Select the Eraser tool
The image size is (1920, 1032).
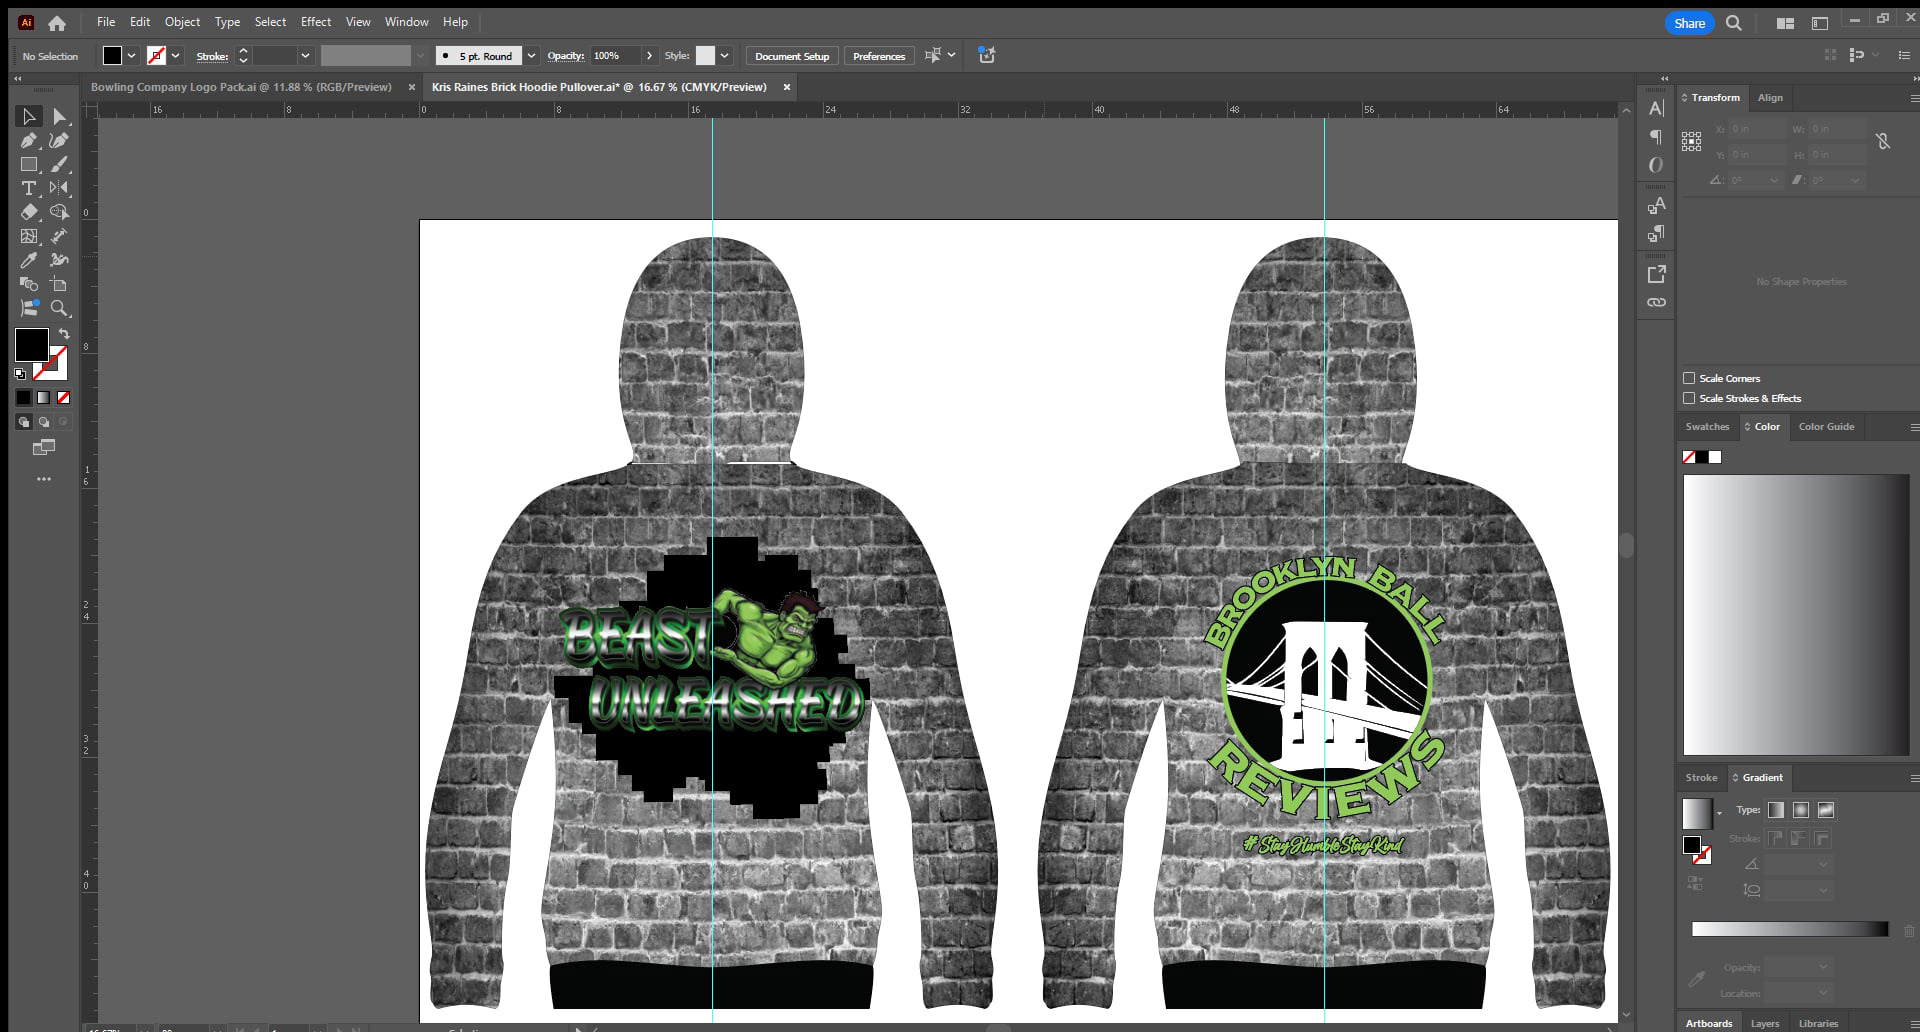(x=29, y=212)
